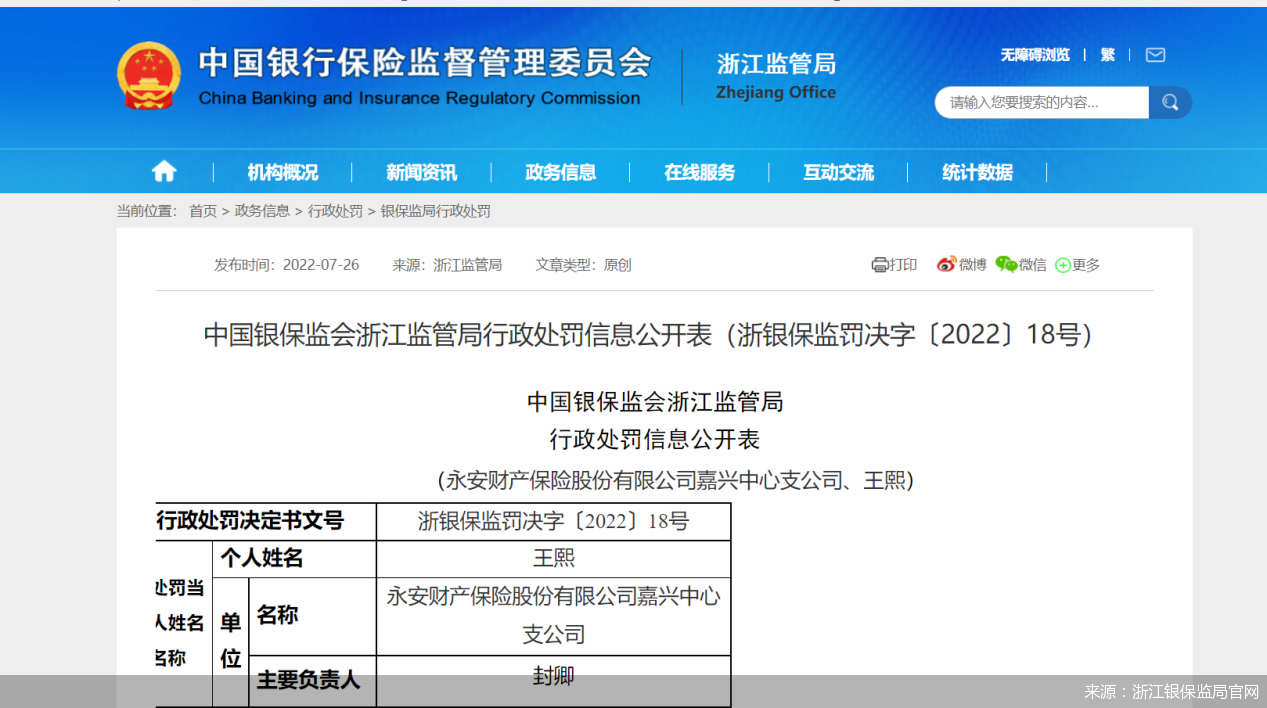Click the 首页 breadcrumb link

(x=203, y=211)
